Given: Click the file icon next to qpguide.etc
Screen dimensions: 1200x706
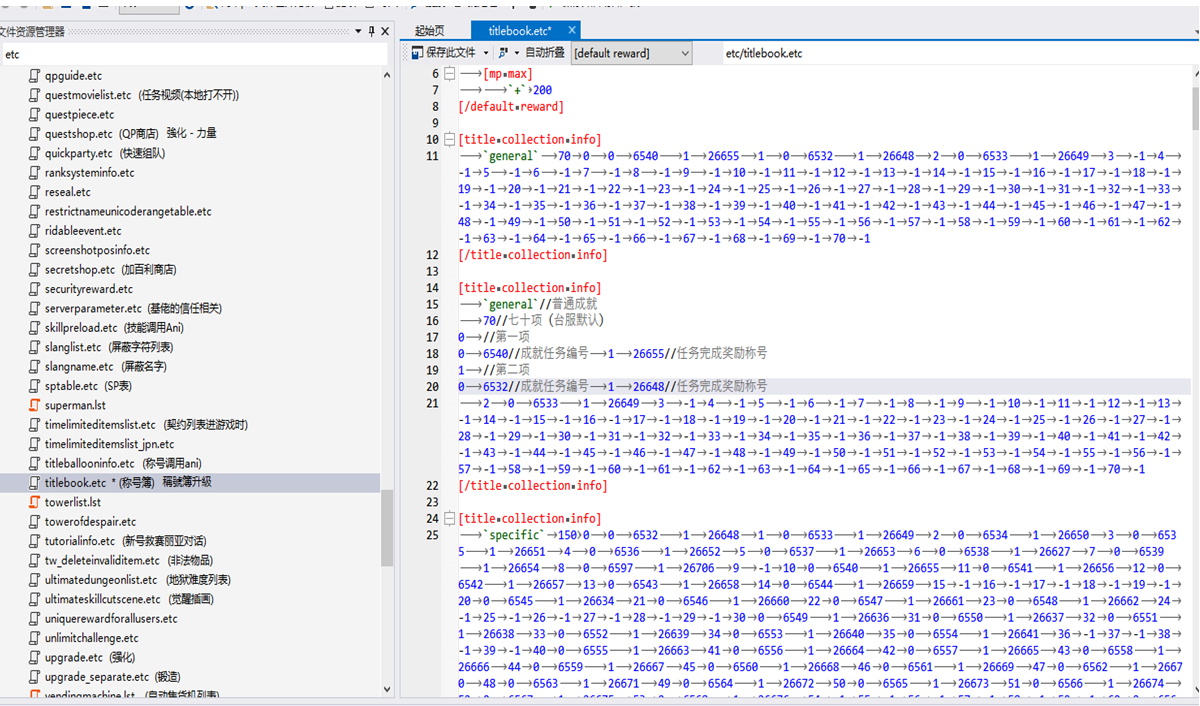Looking at the screenshot, I should coord(34,76).
